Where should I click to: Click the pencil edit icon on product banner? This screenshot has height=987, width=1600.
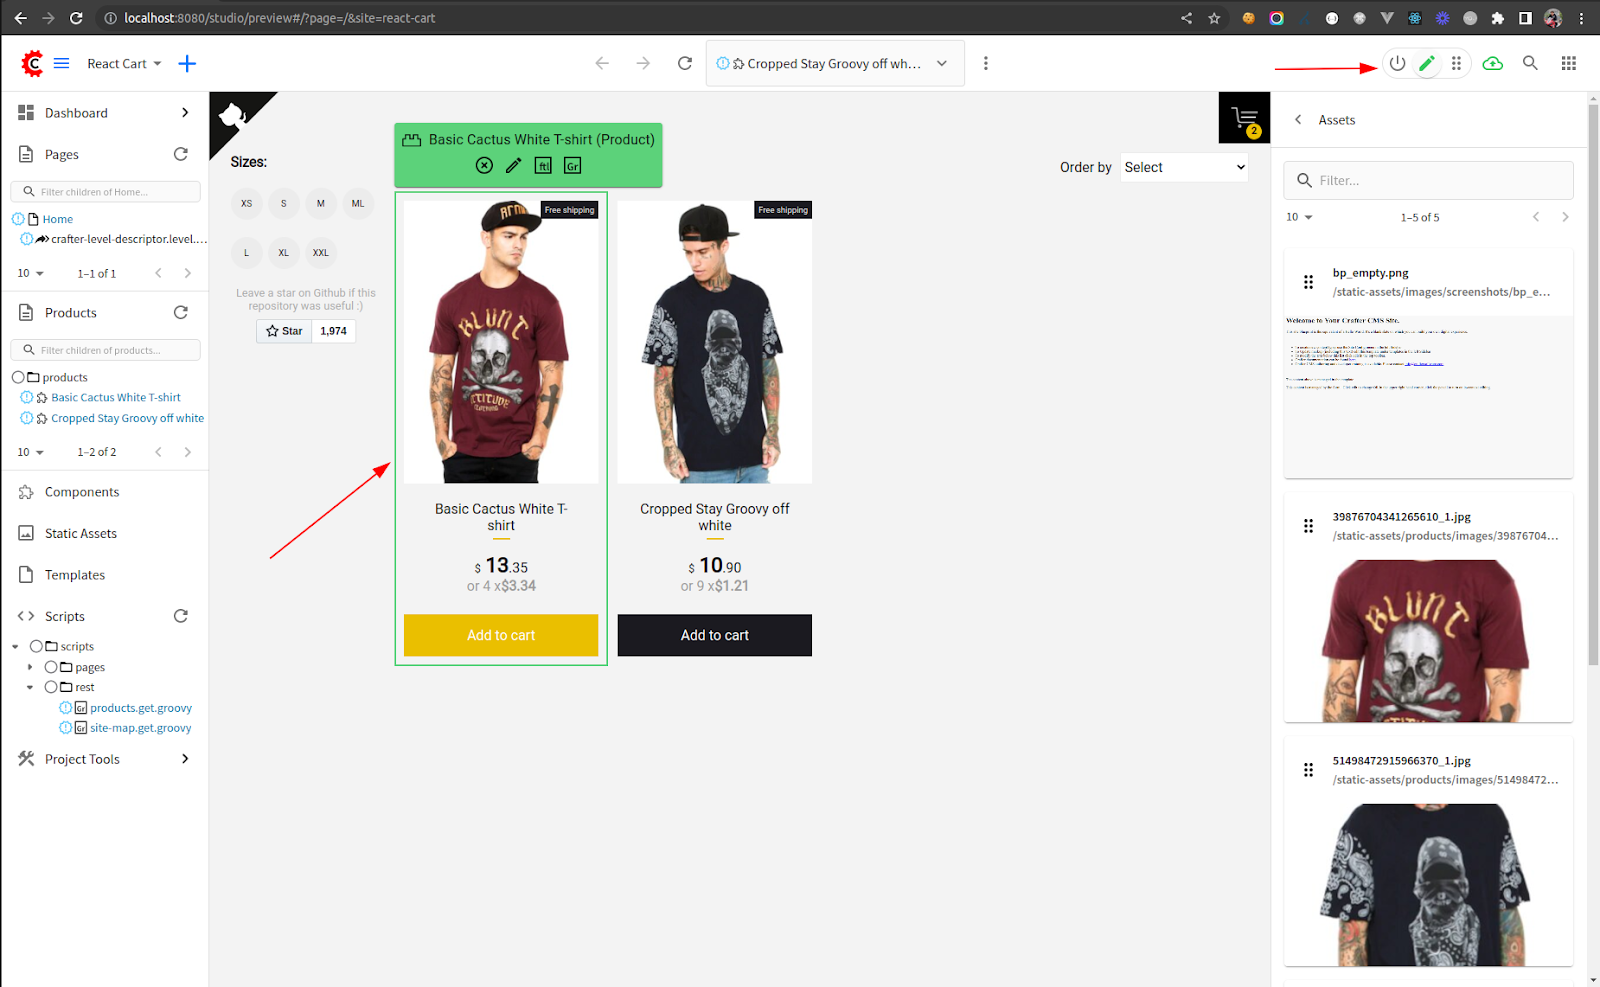point(513,166)
